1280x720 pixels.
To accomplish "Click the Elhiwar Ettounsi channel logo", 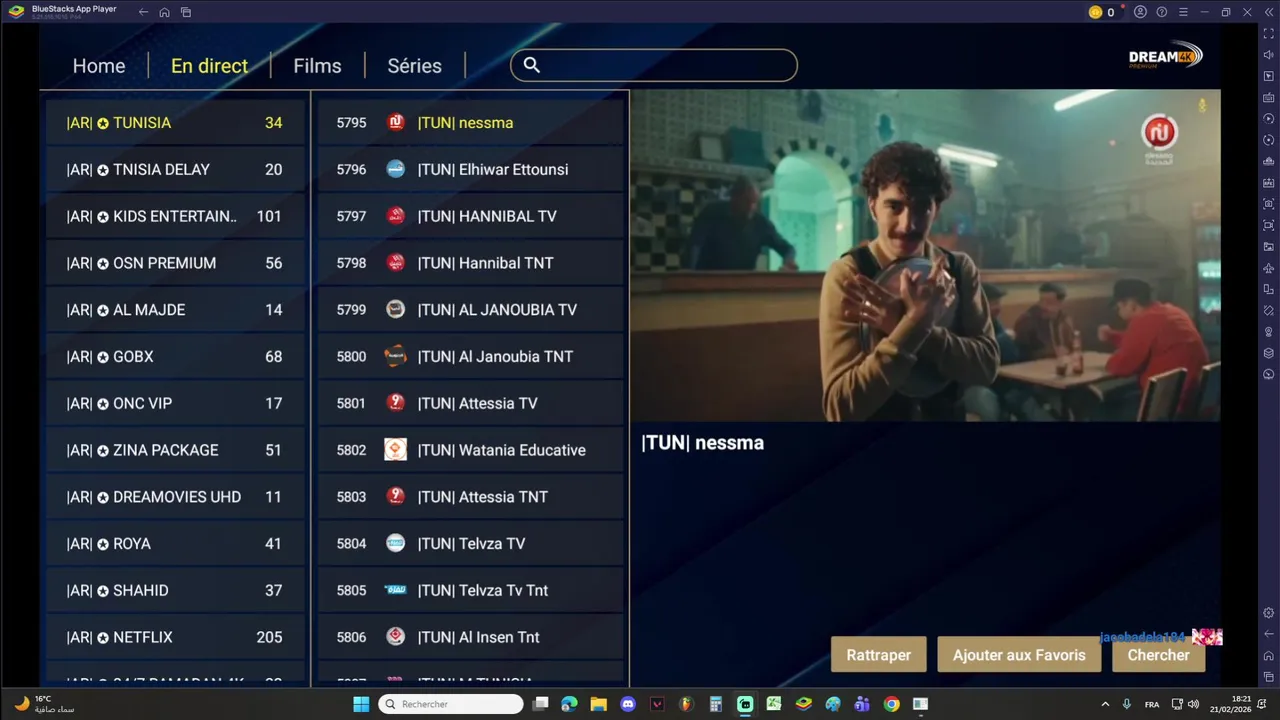I will coord(396,169).
